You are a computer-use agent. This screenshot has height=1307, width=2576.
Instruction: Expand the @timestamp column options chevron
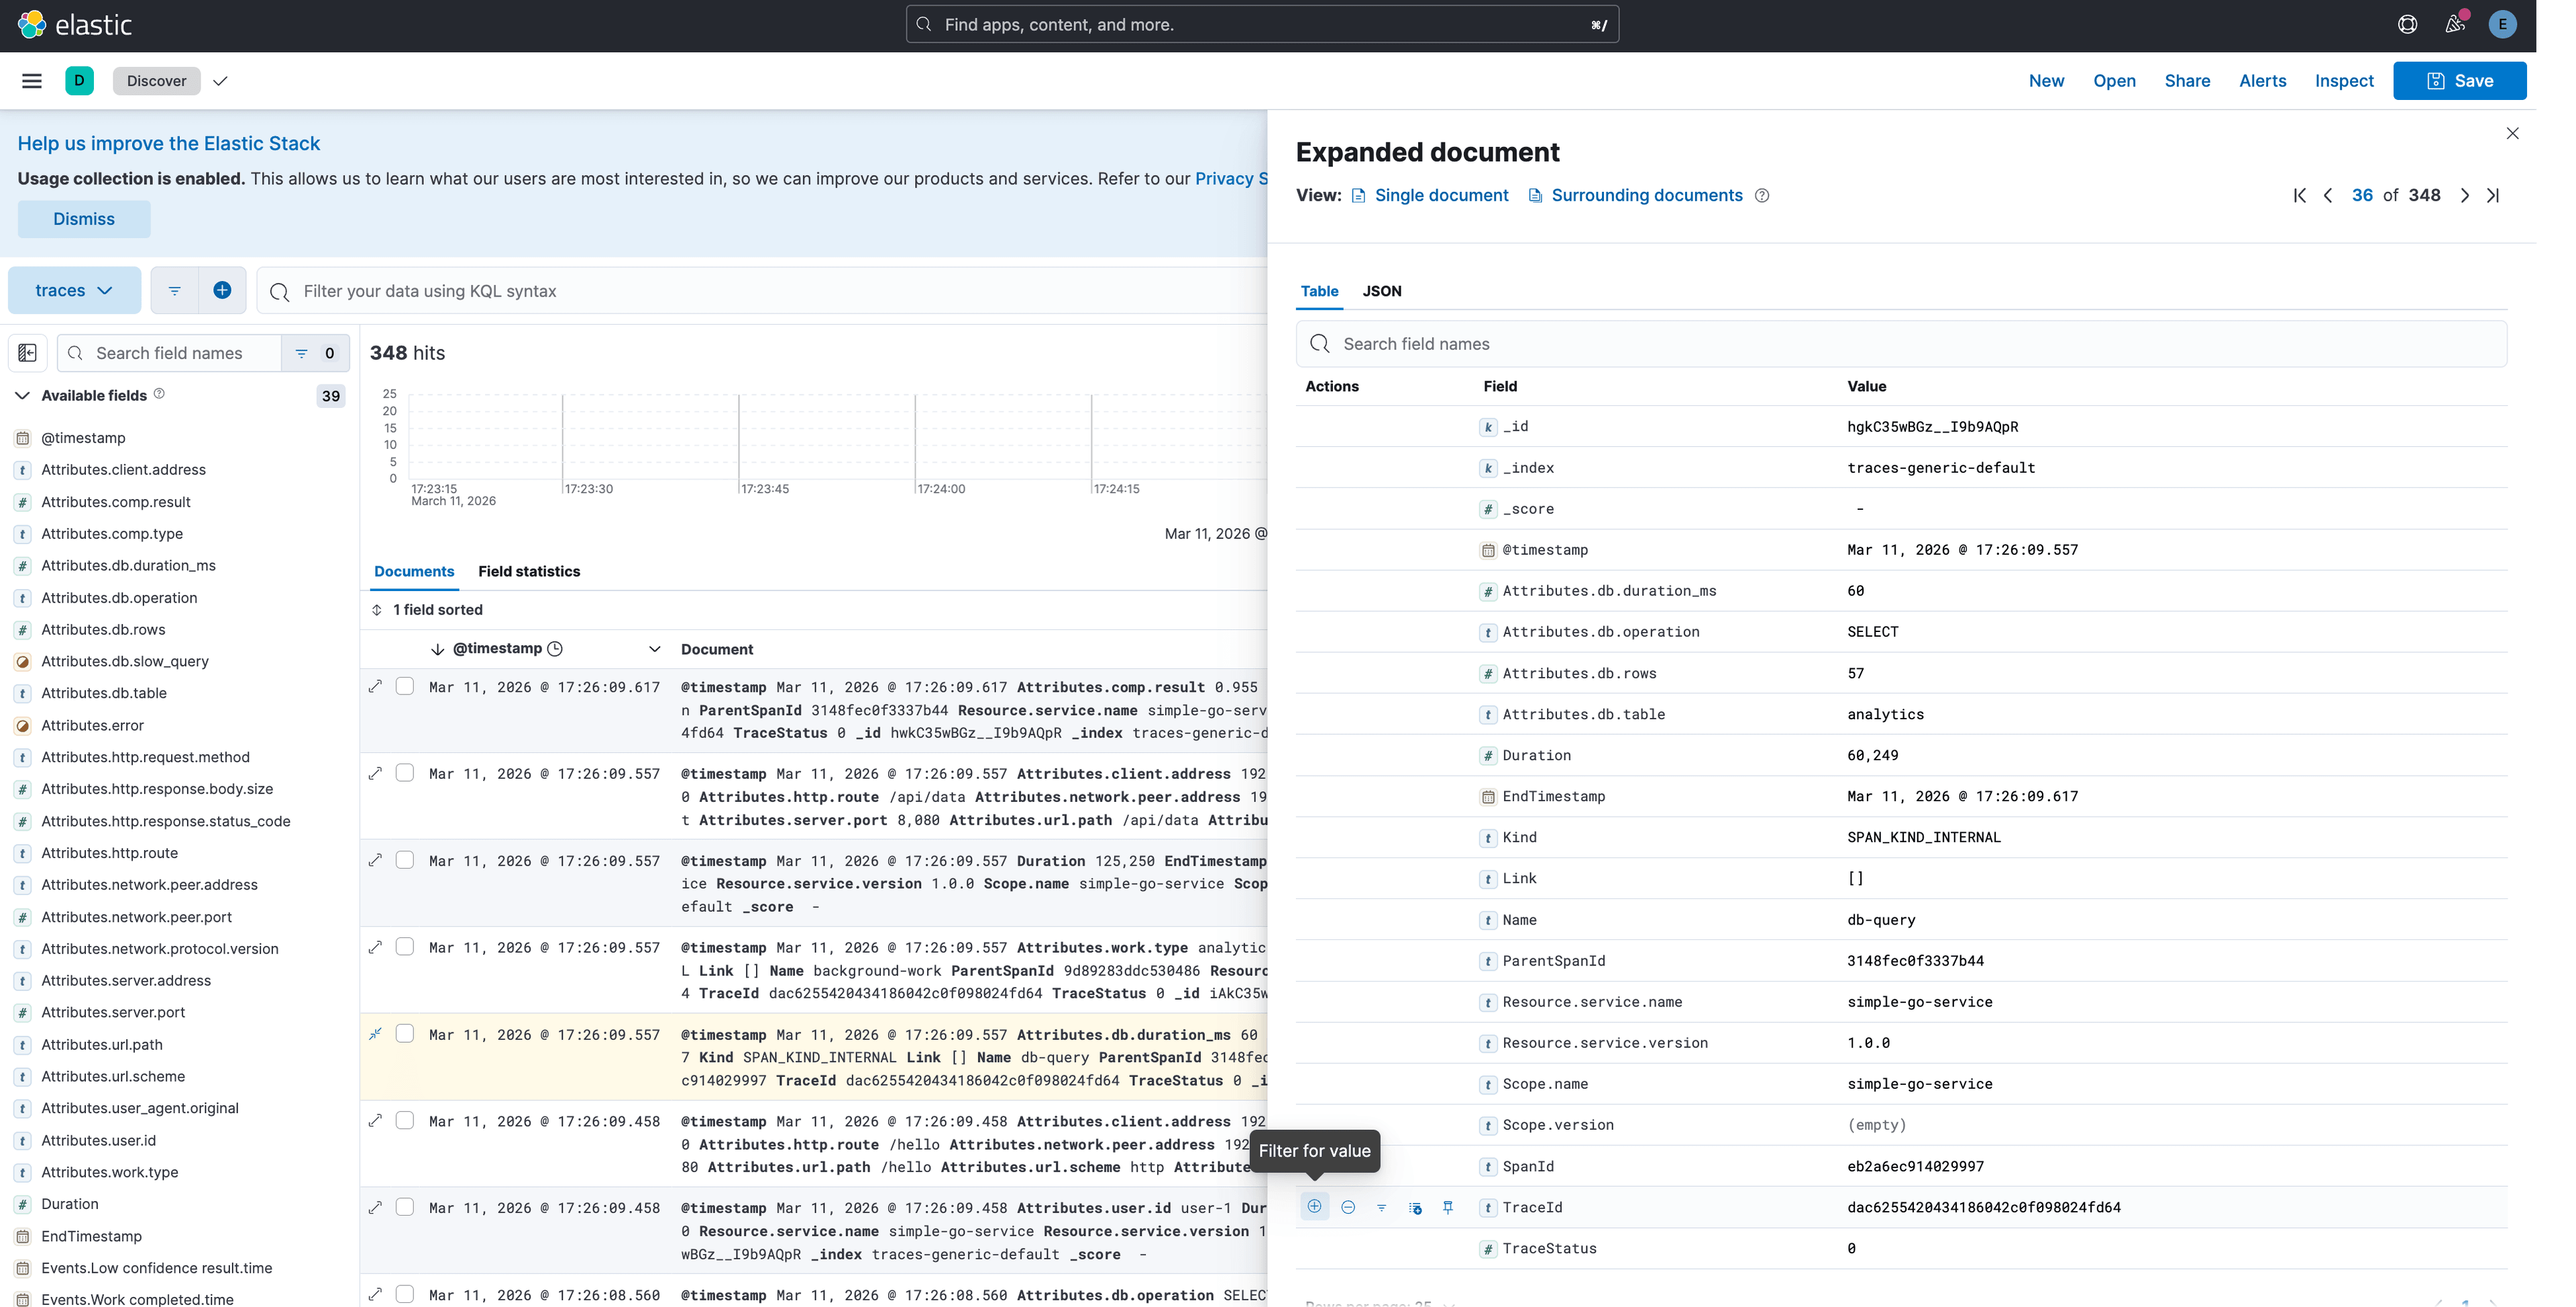[x=654, y=649]
